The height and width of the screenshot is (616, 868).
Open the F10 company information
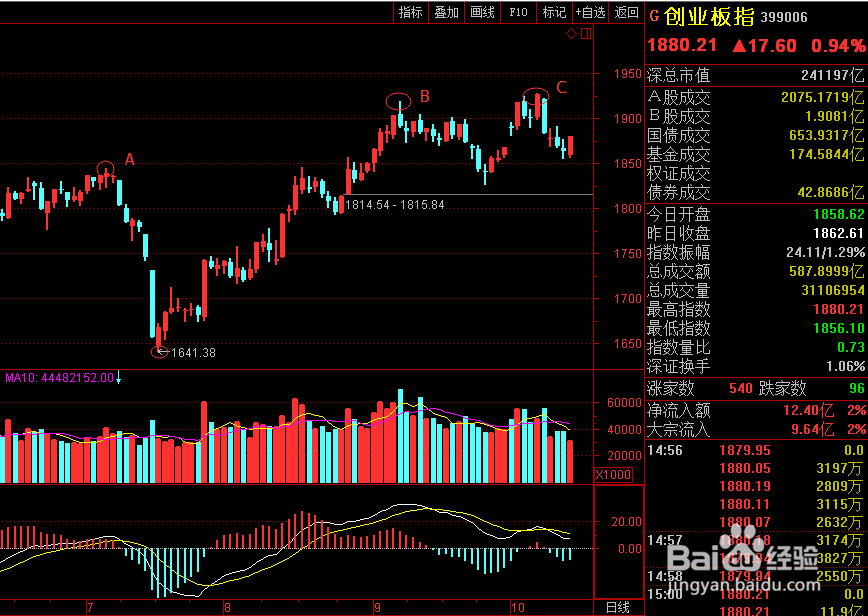tap(518, 12)
